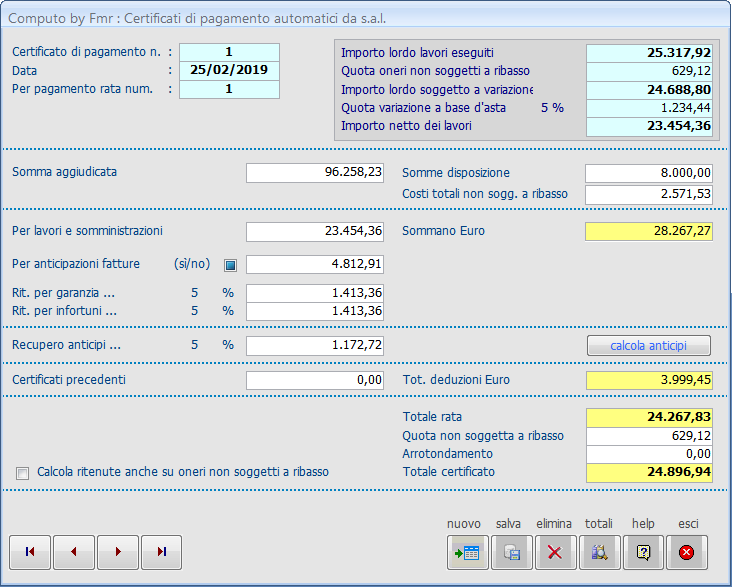Click the Arrotondamento field 0,00
732x587 pixels.
pyautogui.click(x=649, y=454)
